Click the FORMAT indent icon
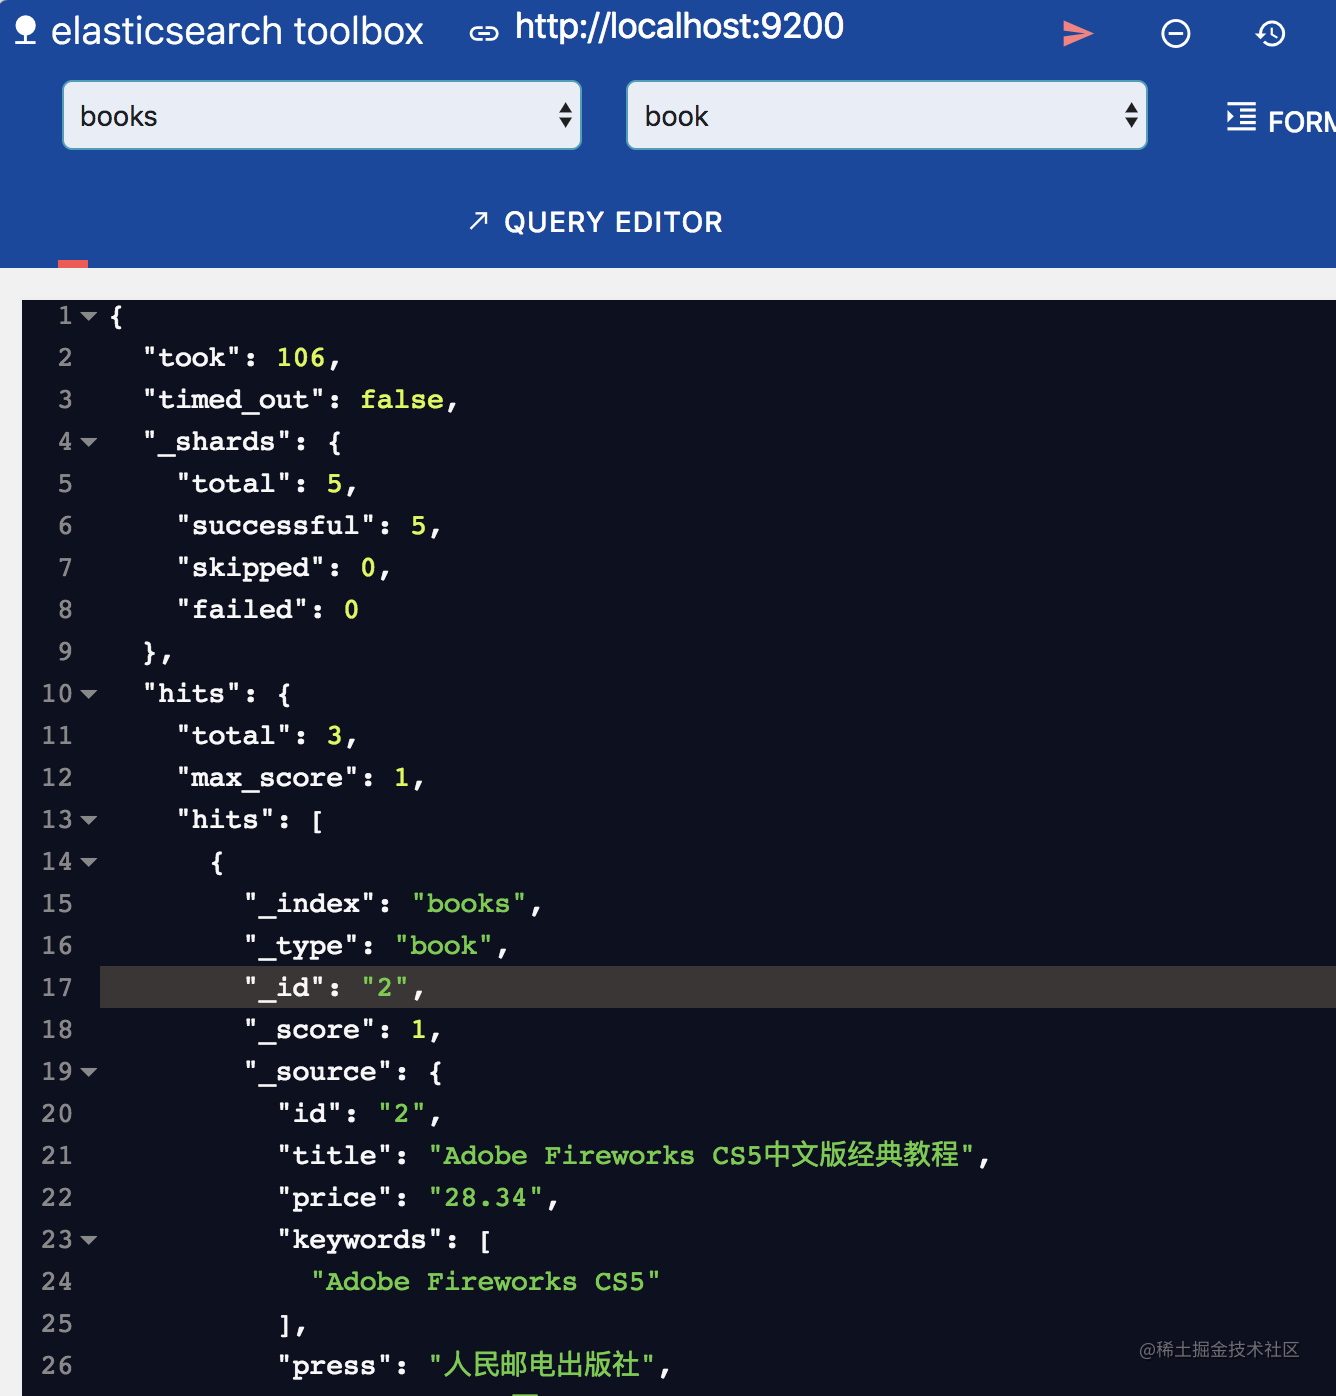The height and width of the screenshot is (1396, 1336). tap(1239, 117)
